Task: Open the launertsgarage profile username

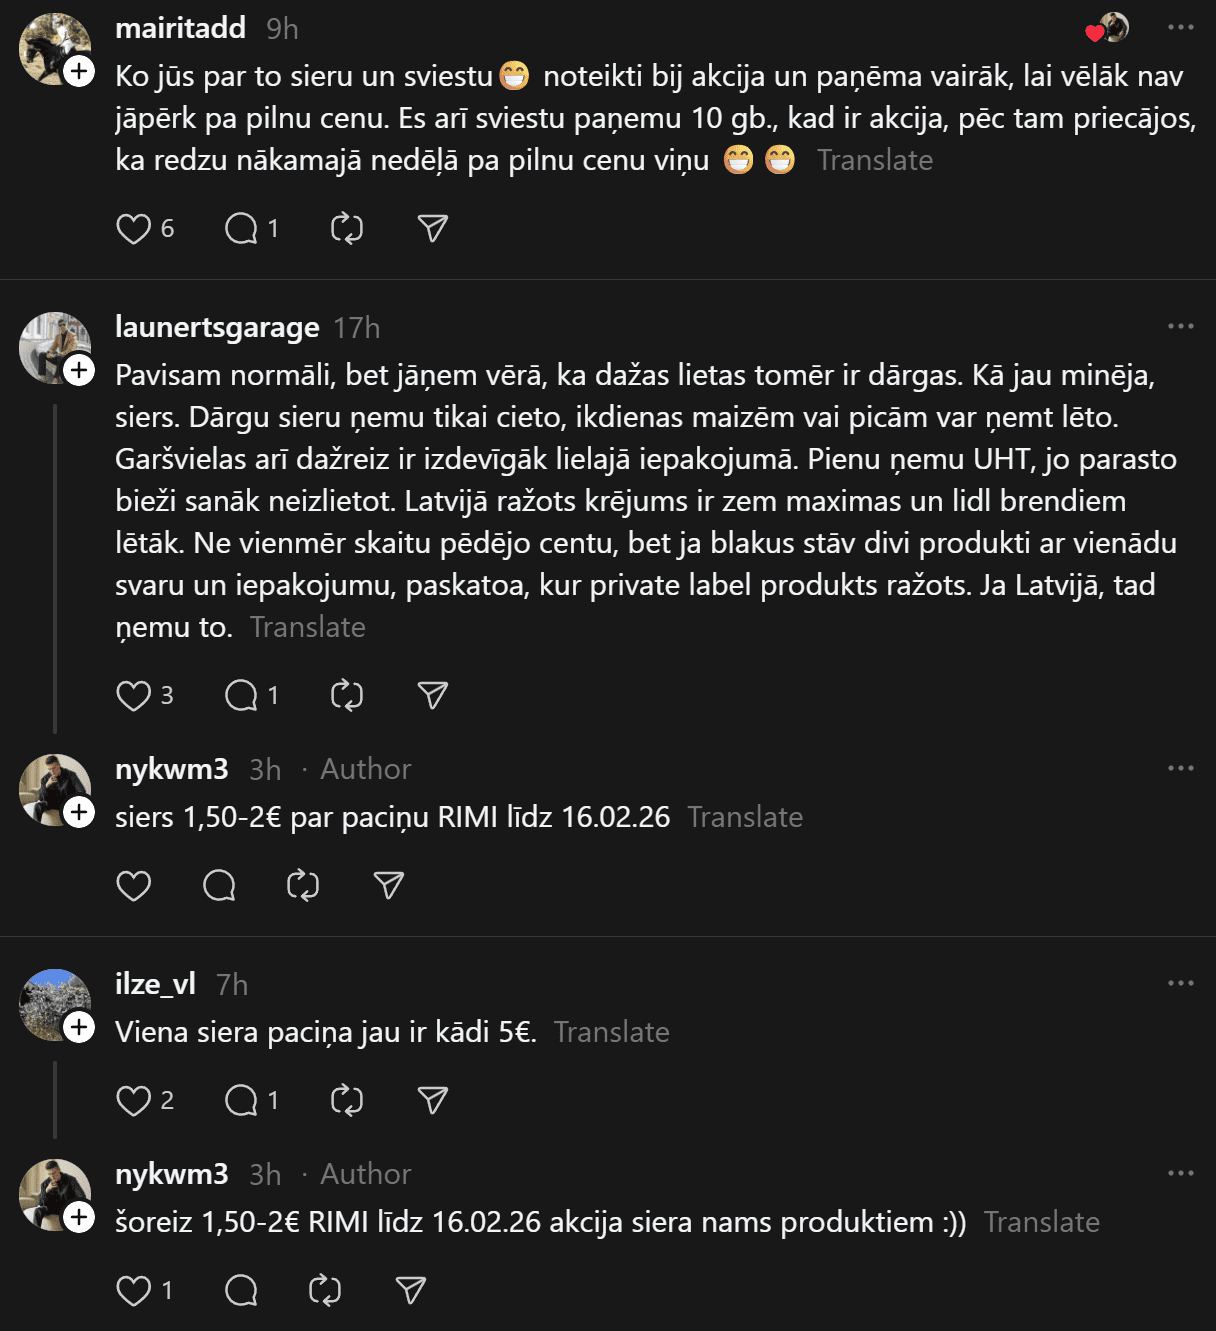Action: [217, 327]
